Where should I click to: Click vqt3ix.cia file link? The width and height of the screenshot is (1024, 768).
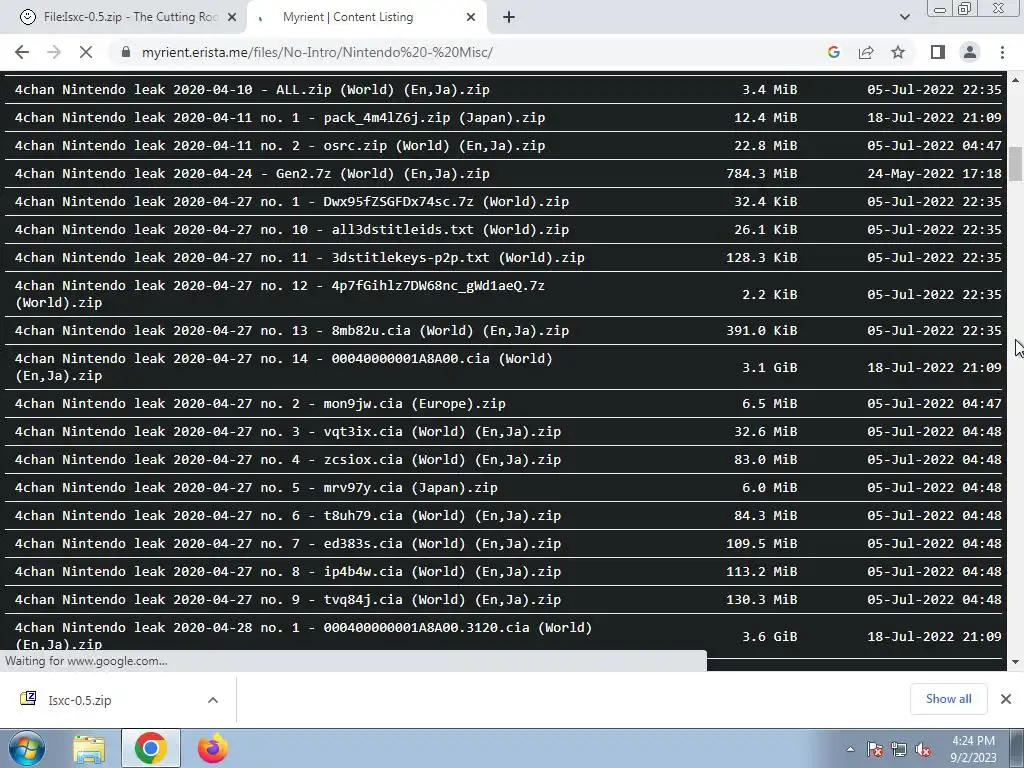pos(288,432)
